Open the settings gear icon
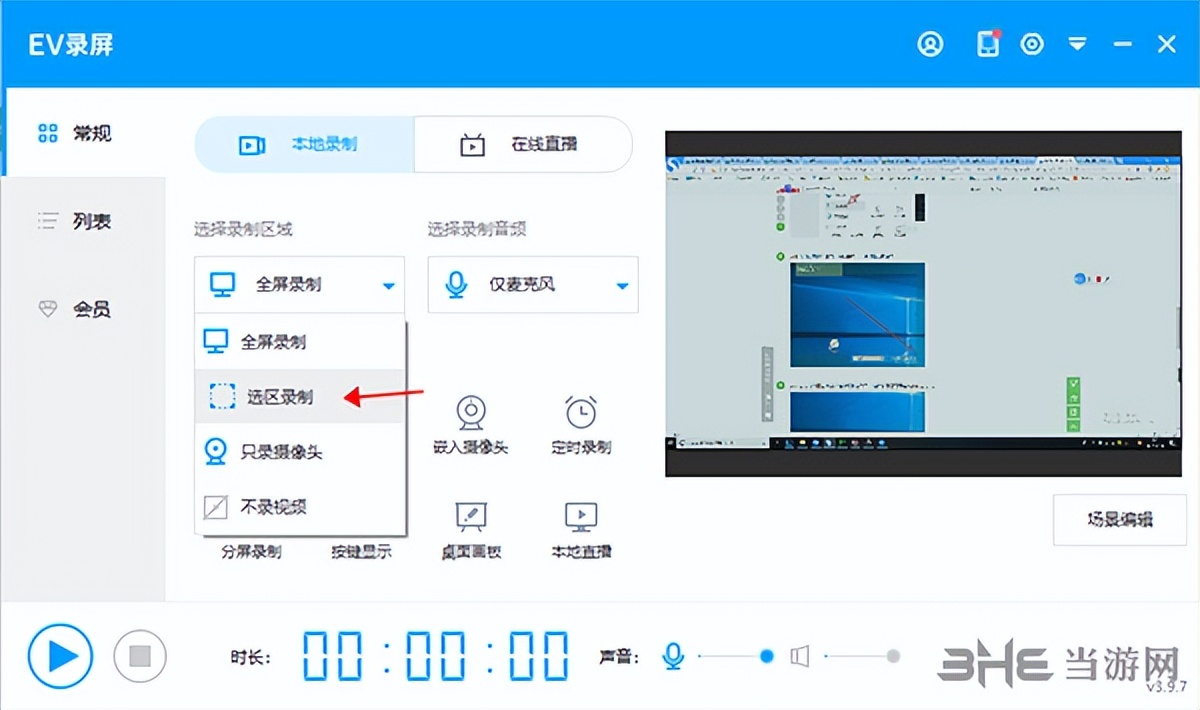 (x=1032, y=44)
